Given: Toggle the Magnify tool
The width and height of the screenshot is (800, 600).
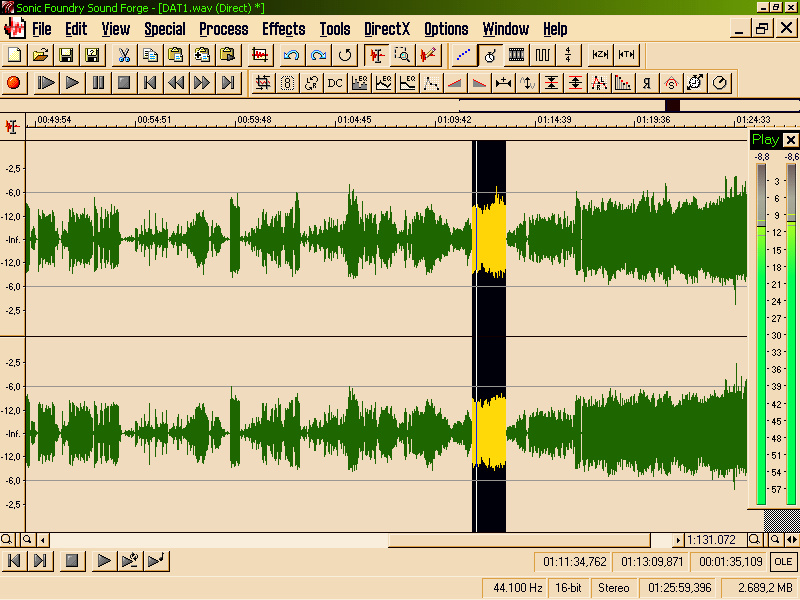Looking at the screenshot, I should [x=402, y=55].
